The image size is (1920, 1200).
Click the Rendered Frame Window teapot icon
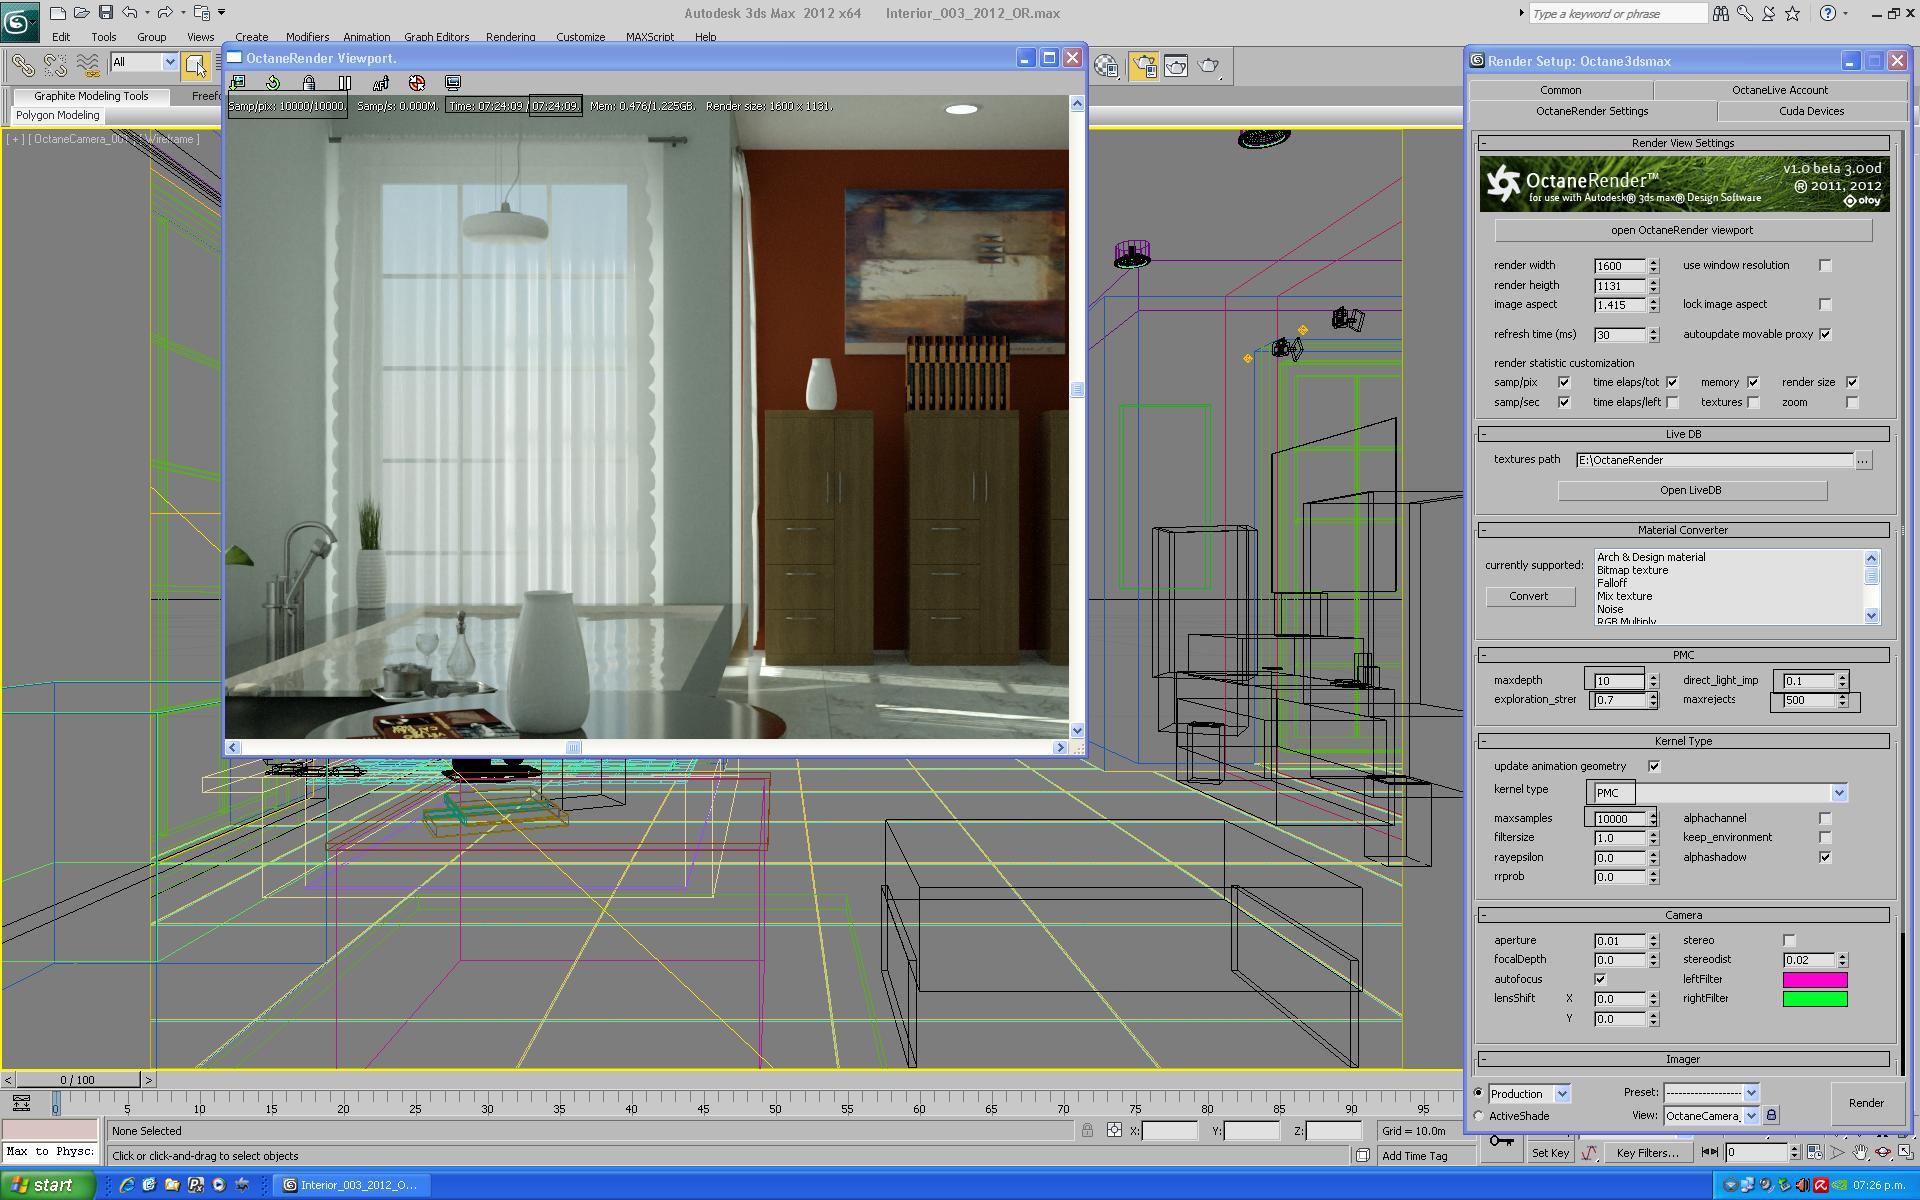(x=1176, y=66)
